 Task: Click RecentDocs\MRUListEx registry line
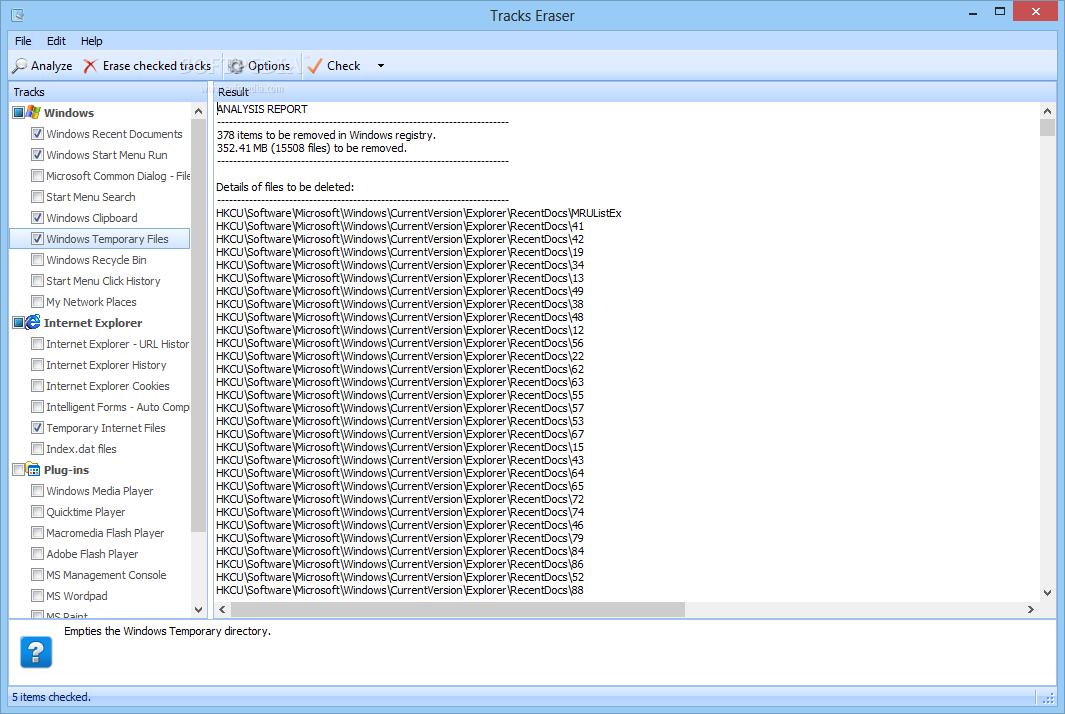[x=418, y=213]
